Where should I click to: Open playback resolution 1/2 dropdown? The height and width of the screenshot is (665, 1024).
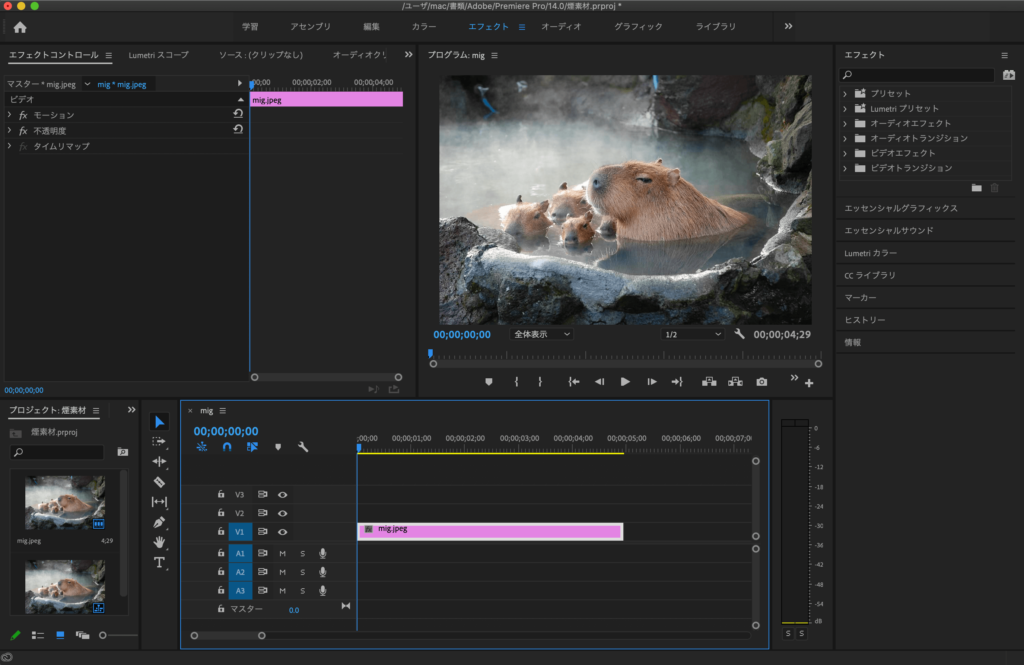[692, 334]
